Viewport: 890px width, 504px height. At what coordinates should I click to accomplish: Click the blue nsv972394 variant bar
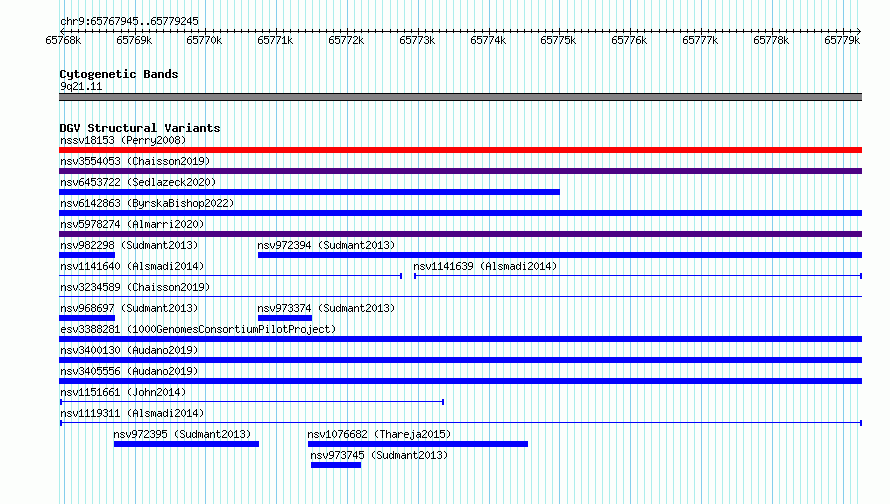click(x=560, y=255)
